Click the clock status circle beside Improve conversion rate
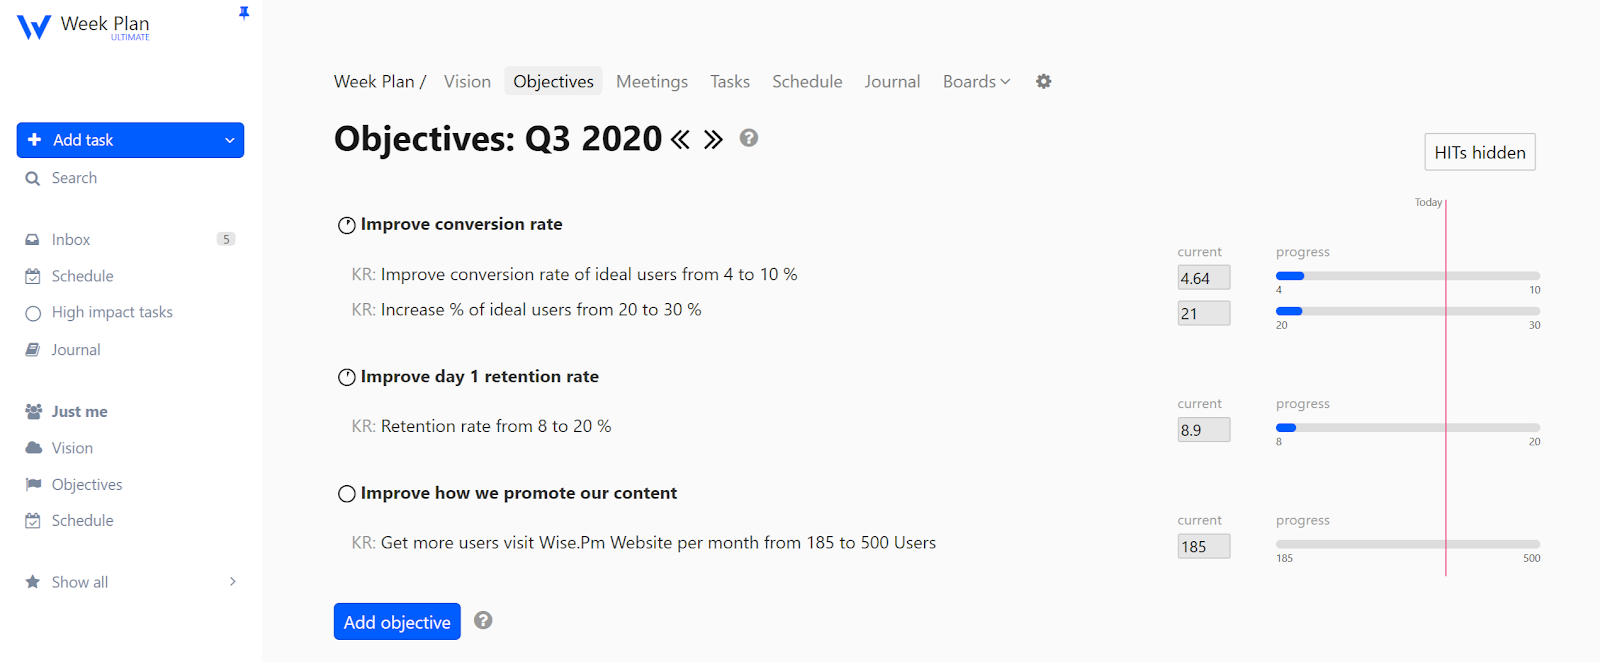Screen dimensions: 1600x662 coord(346,225)
